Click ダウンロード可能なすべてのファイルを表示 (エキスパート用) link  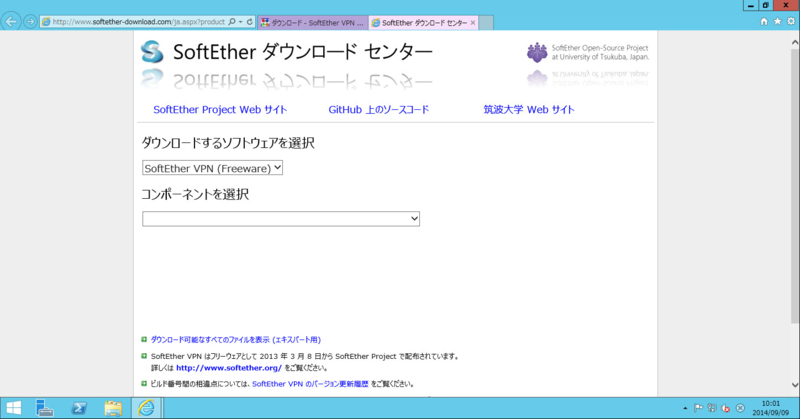pyautogui.click(x=236, y=340)
